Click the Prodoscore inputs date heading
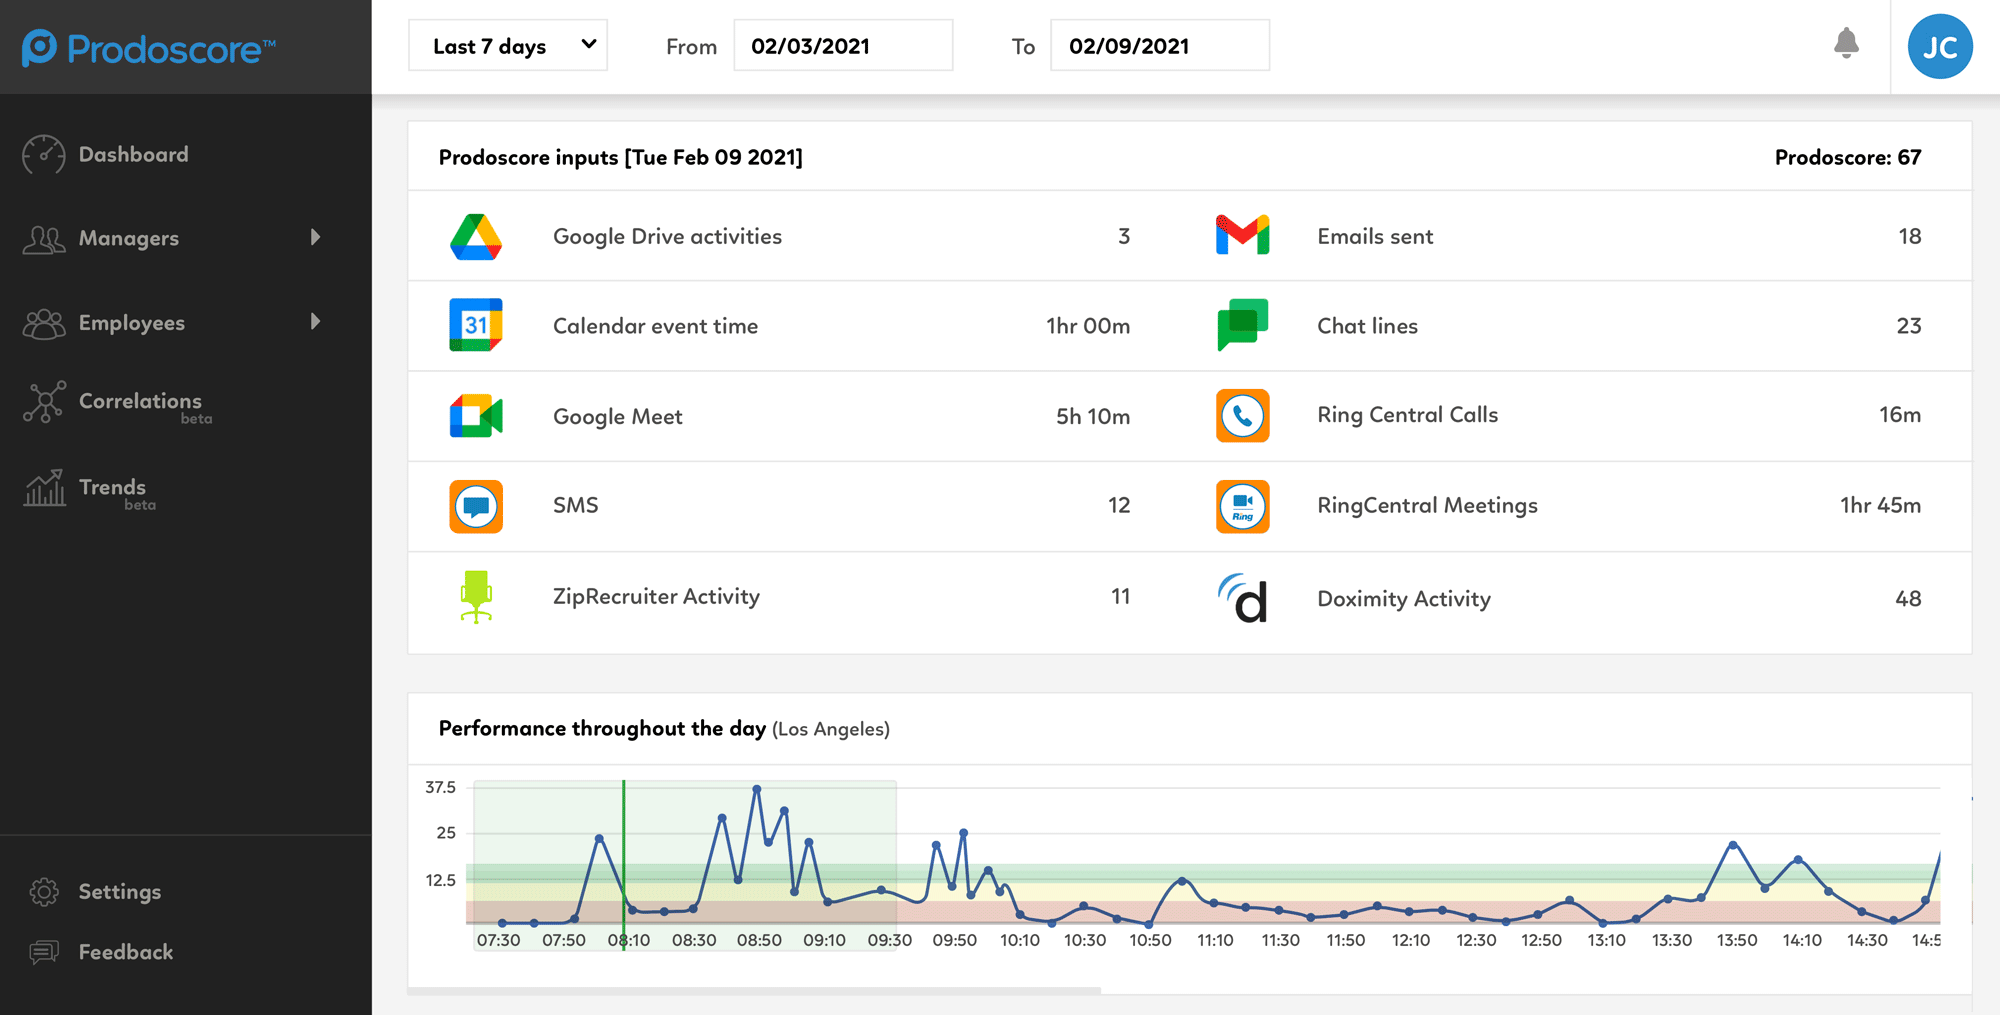Image resolution: width=2000 pixels, height=1015 pixels. coord(621,157)
